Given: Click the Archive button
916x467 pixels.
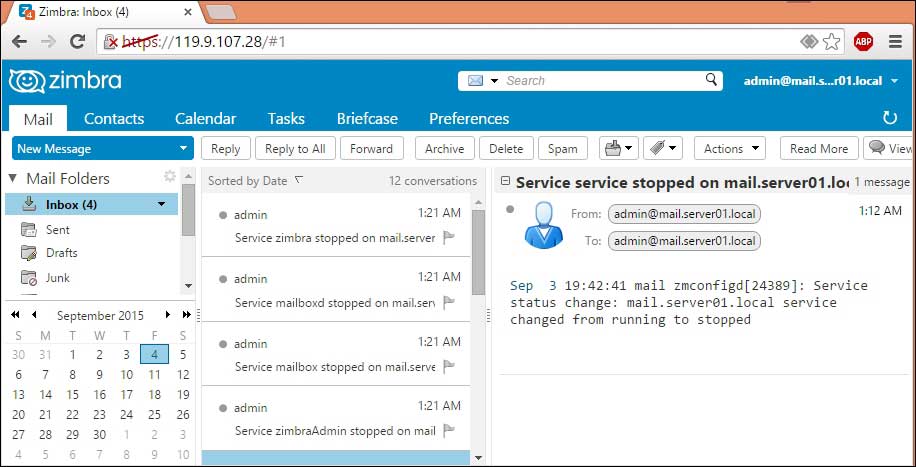Looking at the screenshot, I should click(445, 148).
